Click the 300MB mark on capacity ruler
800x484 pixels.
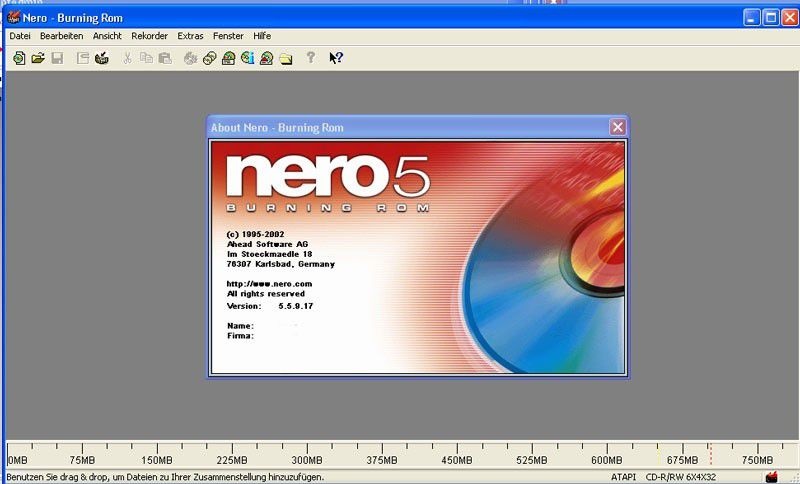coord(307,460)
